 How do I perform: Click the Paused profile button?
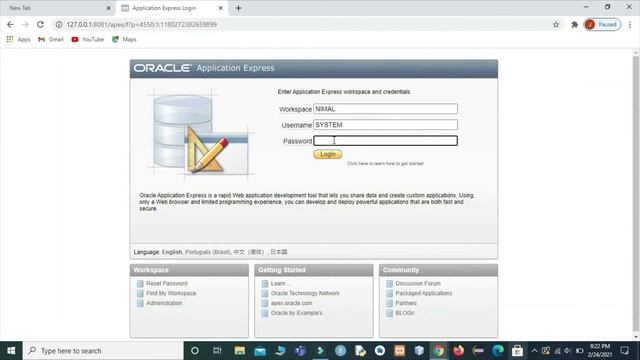(602, 24)
